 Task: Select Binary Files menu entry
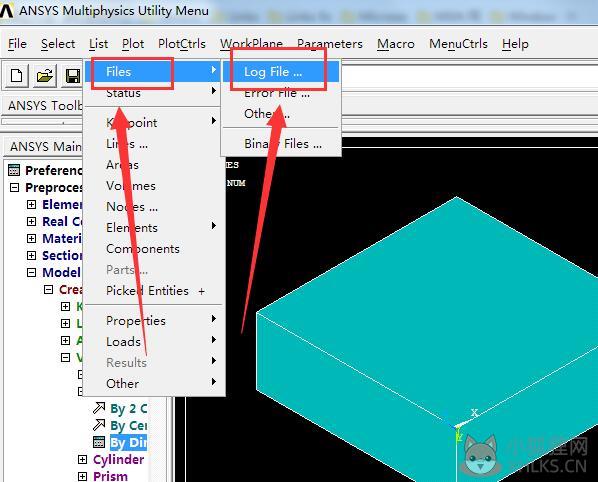(283, 144)
